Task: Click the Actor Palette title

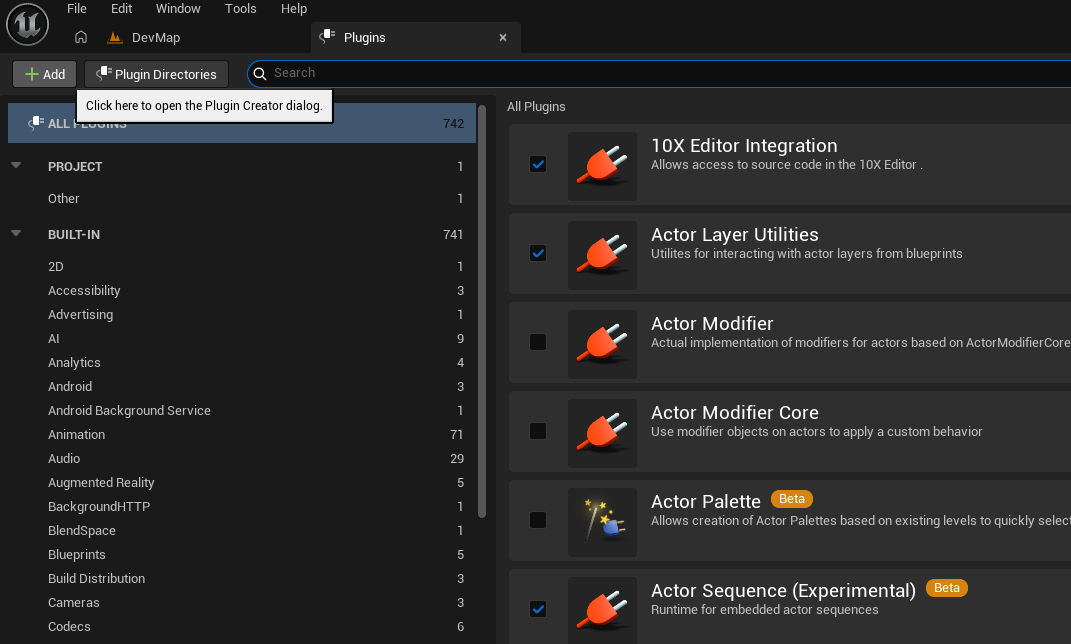Action: [x=706, y=501]
